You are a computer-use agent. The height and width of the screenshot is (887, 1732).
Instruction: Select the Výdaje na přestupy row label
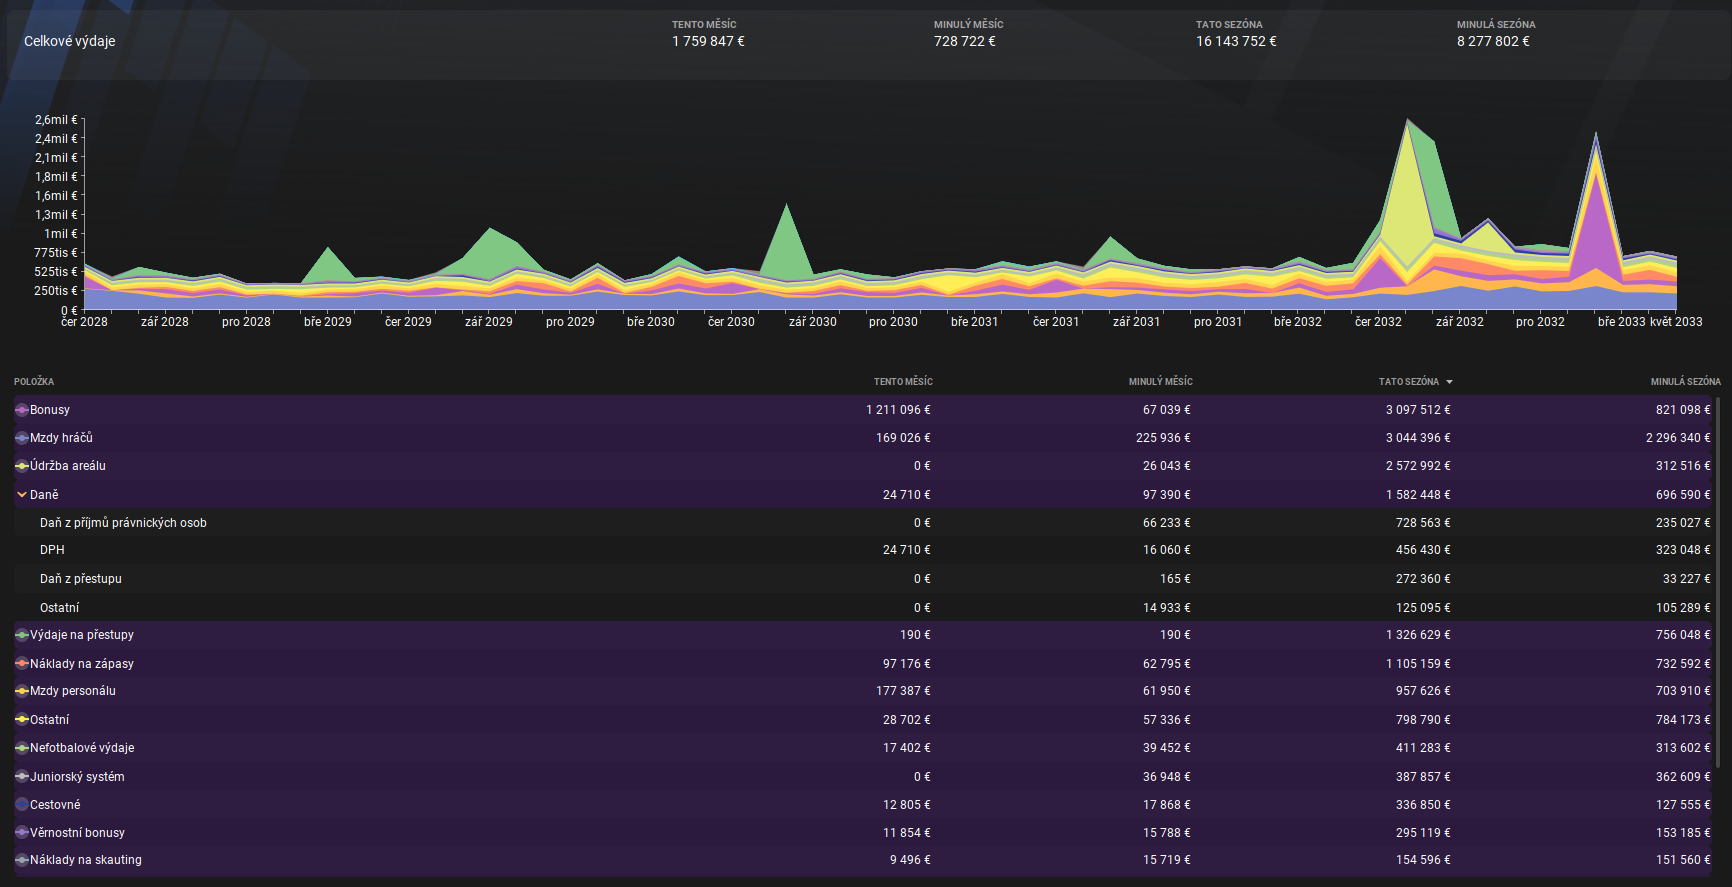click(x=82, y=635)
